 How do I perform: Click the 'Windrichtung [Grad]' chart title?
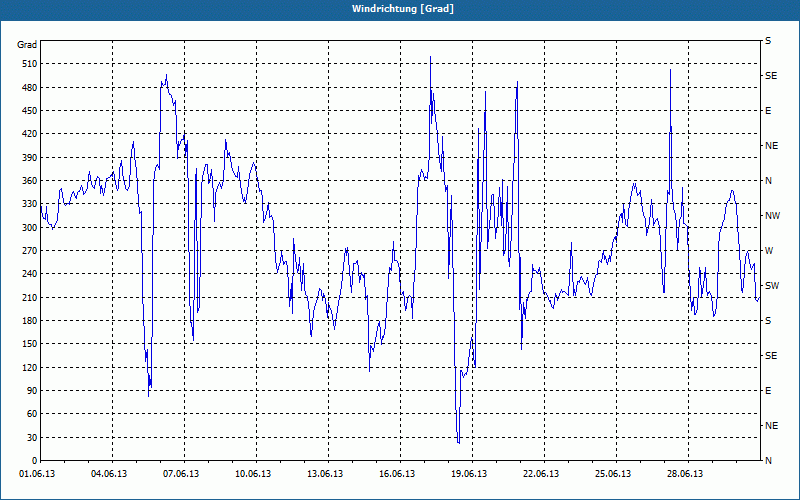click(x=403, y=9)
